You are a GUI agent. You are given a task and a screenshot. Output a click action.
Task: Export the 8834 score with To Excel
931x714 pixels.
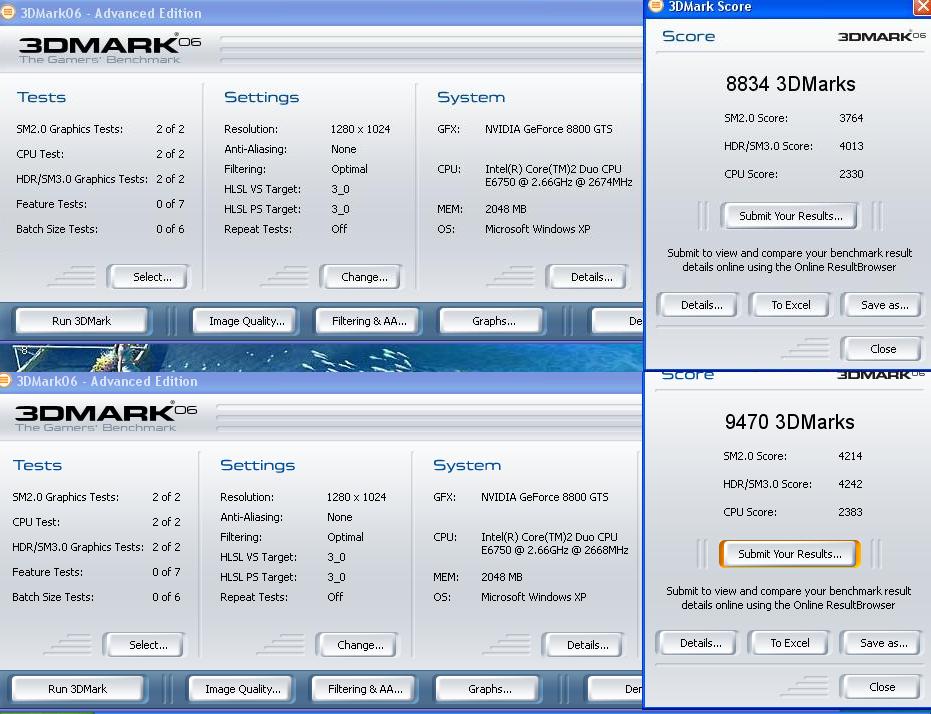coord(790,305)
